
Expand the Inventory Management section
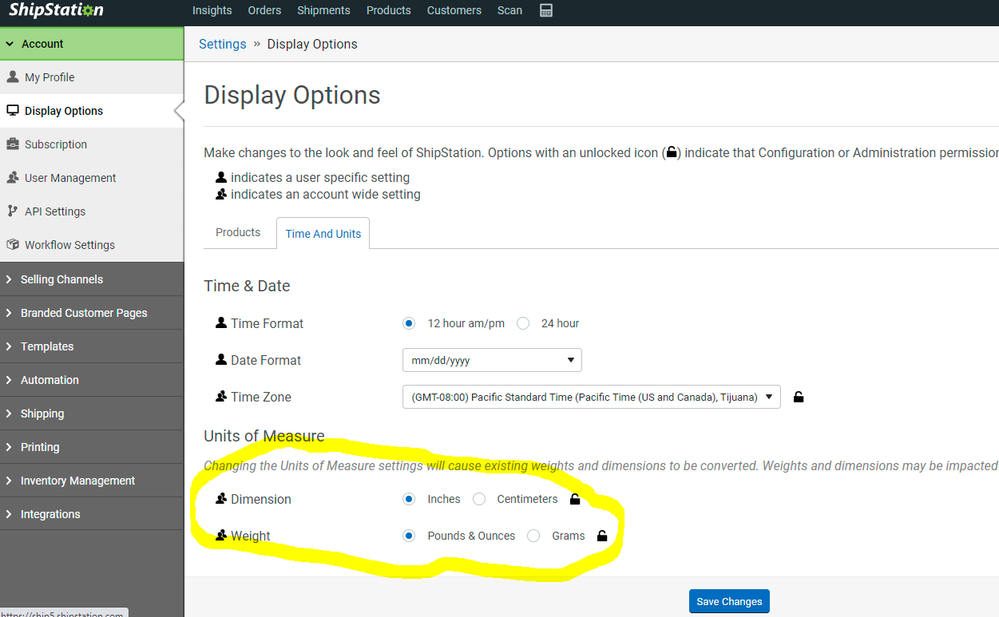[x=77, y=481]
